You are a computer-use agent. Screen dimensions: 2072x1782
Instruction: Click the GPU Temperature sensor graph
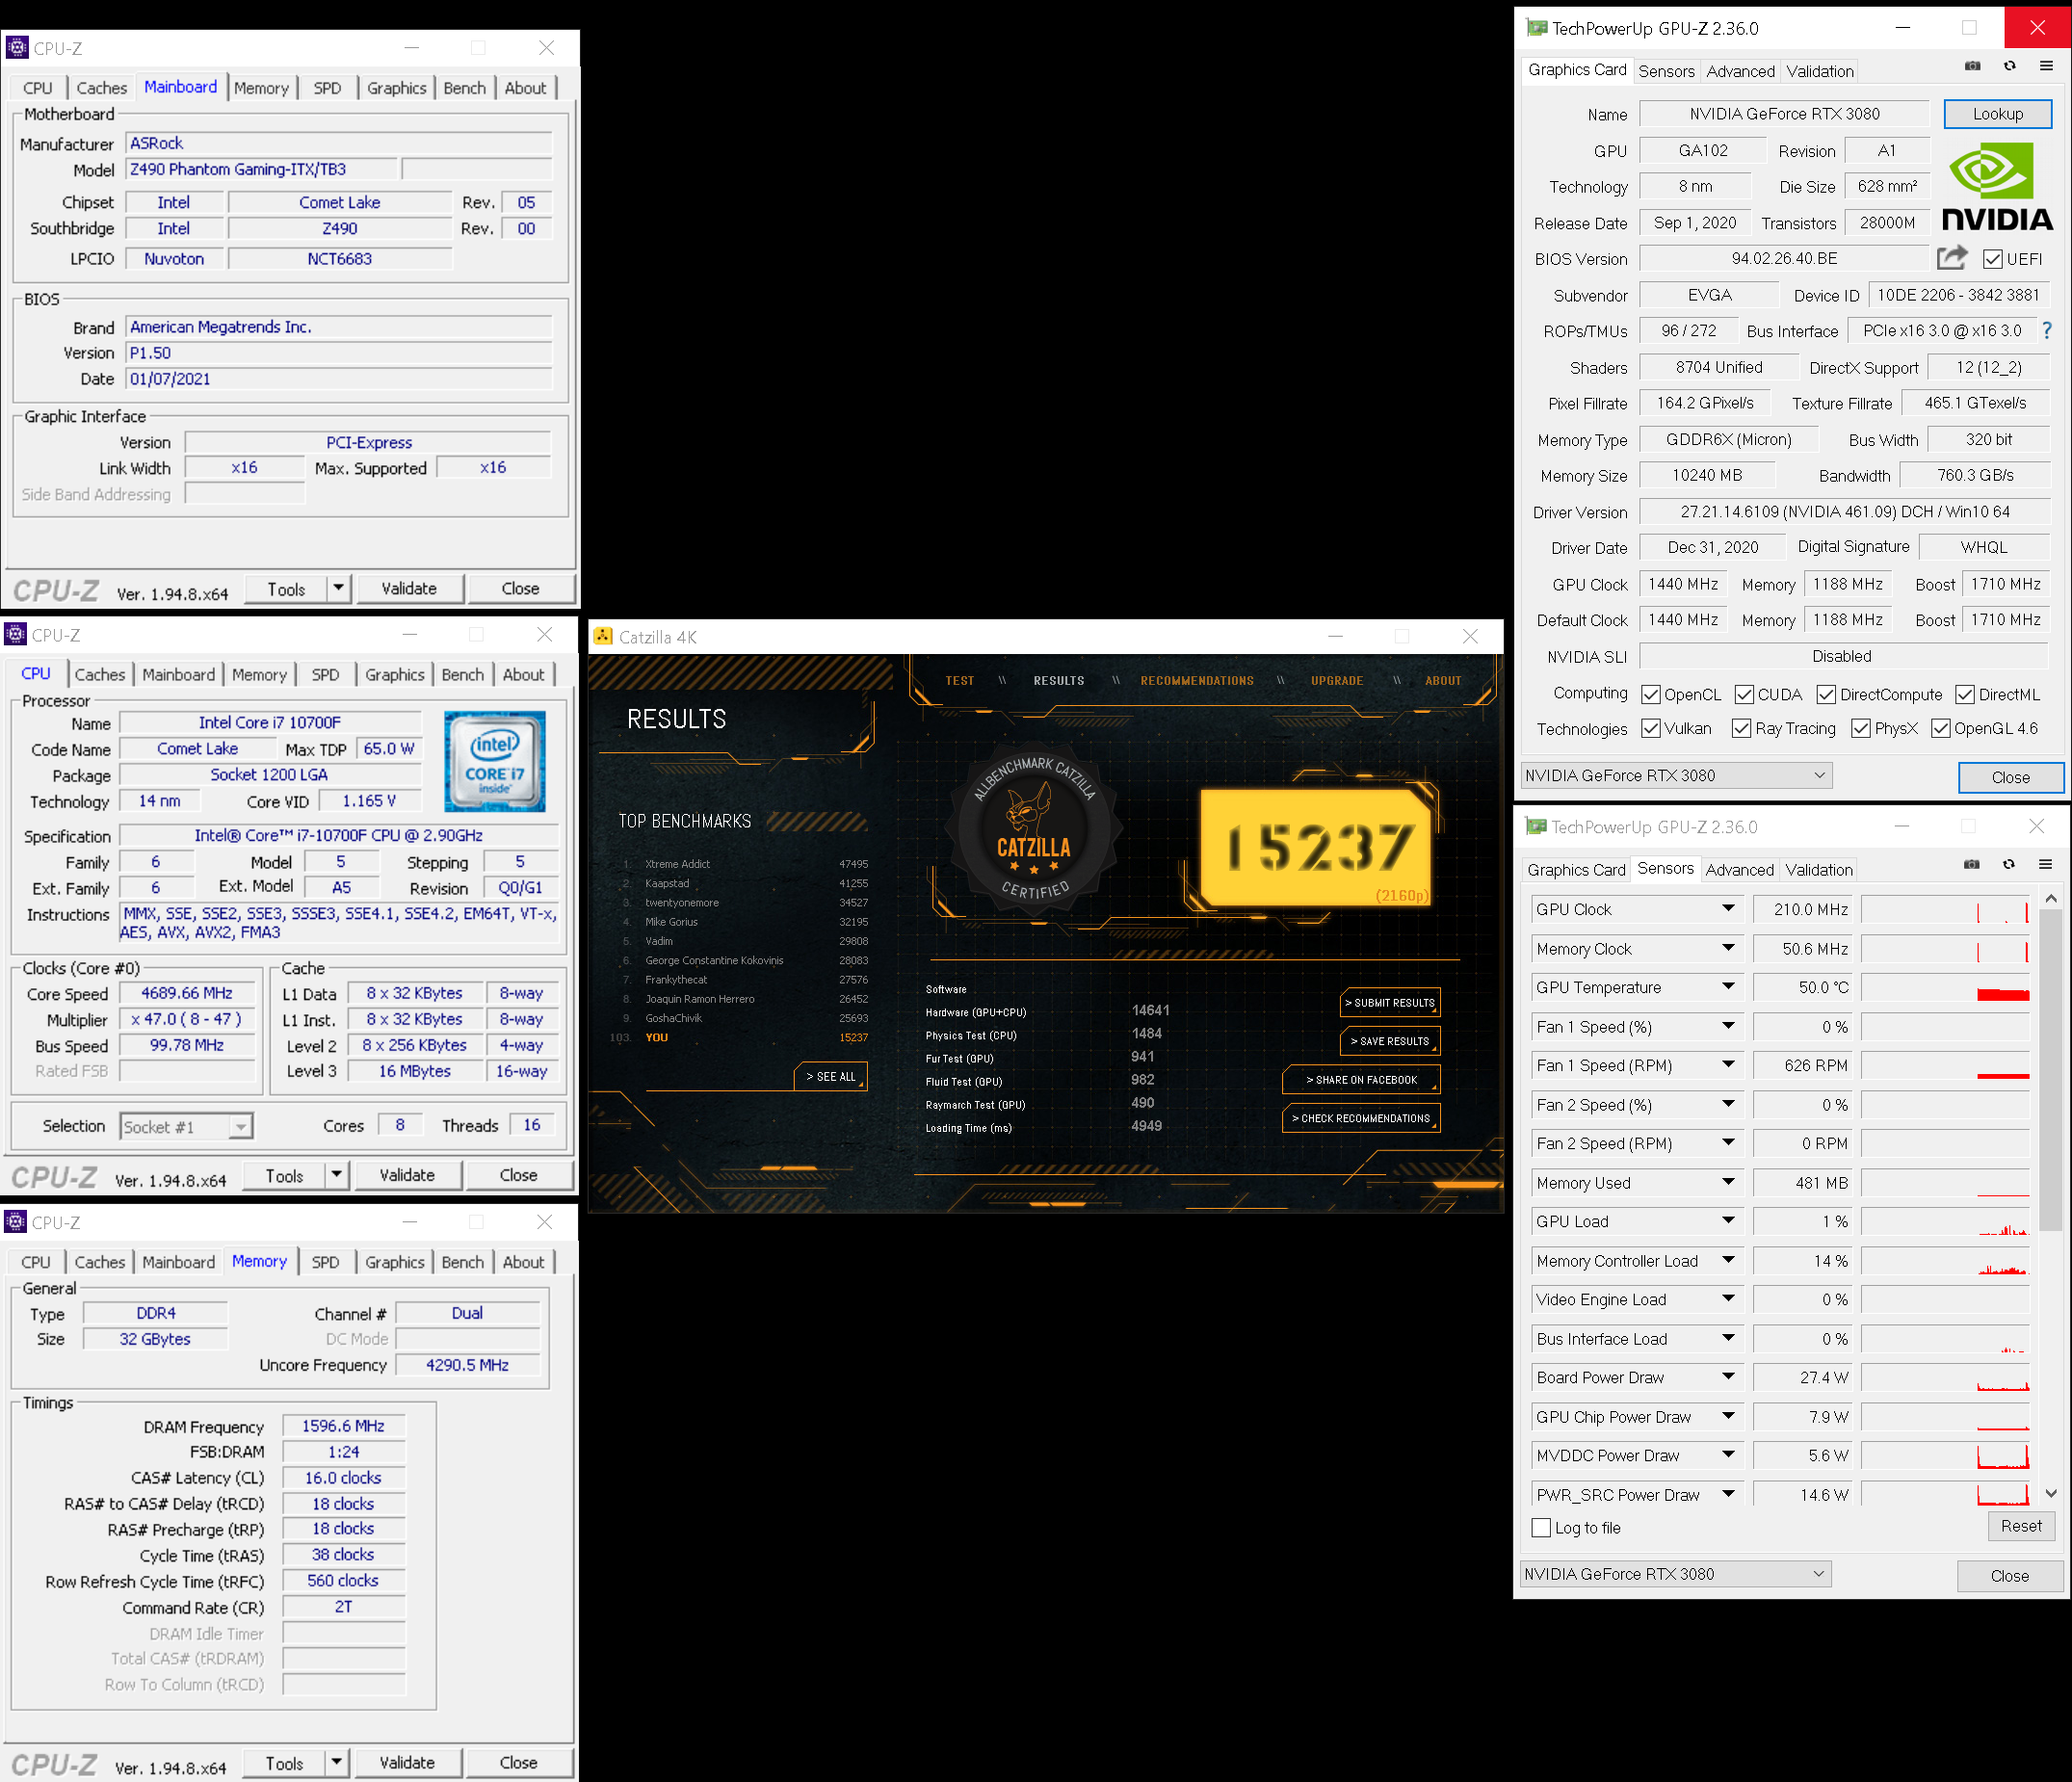(1945, 987)
